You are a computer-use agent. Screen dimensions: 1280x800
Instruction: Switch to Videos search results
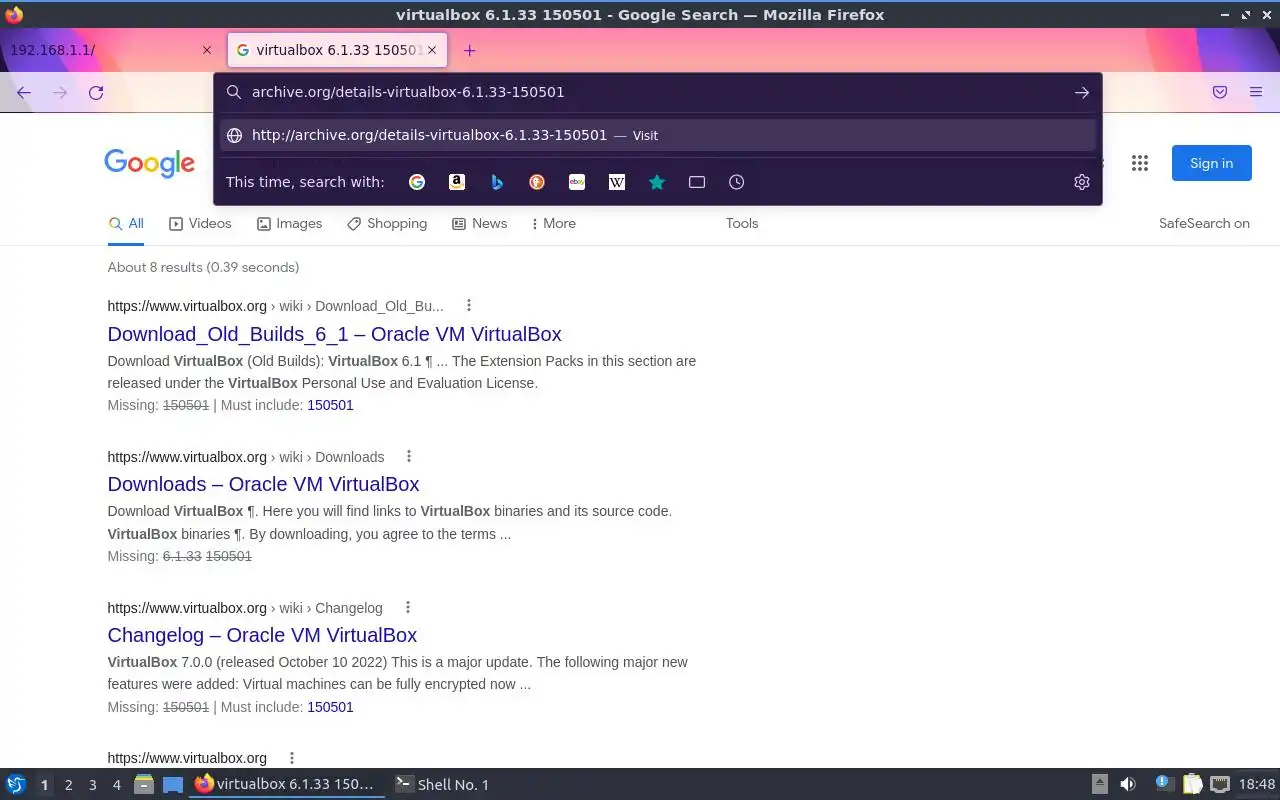coord(200,224)
